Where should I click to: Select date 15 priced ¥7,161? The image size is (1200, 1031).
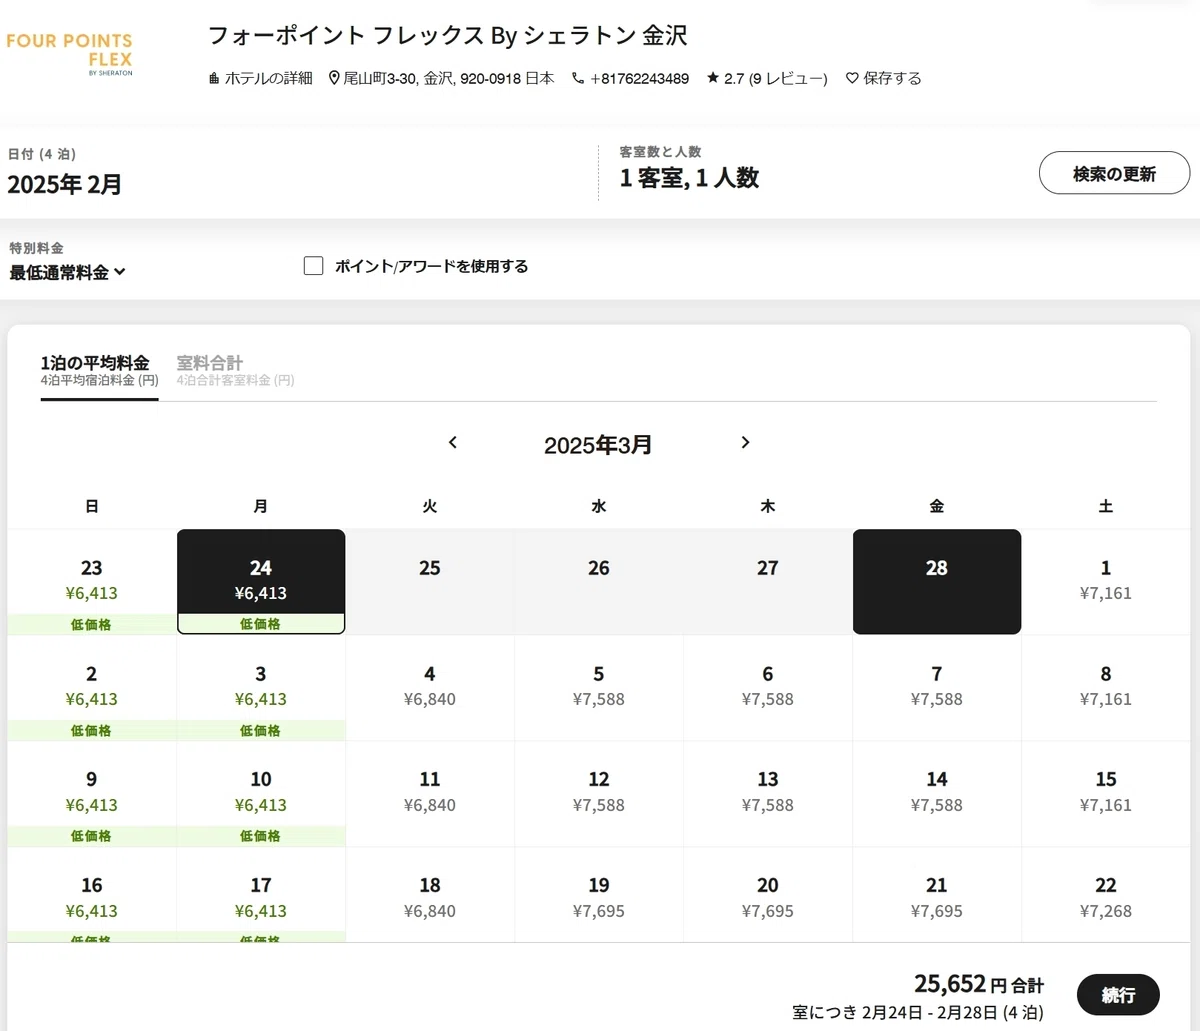pyautogui.click(x=1106, y=794)
